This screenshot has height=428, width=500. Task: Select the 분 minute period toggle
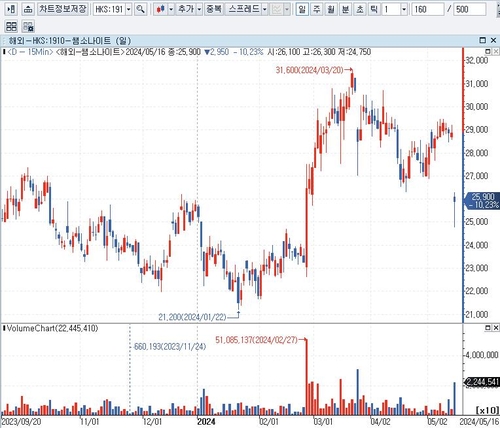click(x=345, y=9)
